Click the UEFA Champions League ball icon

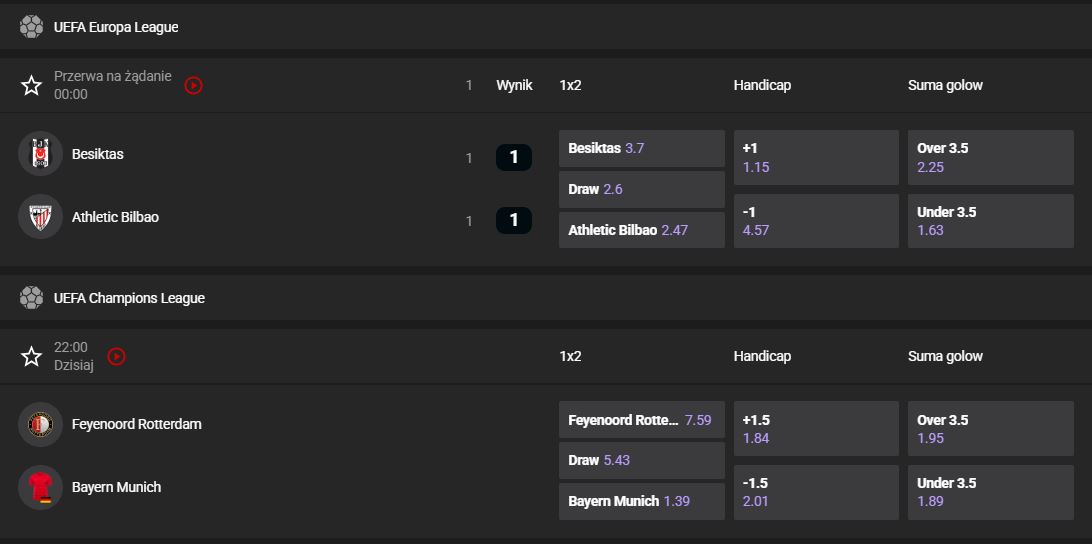point(31,298)
